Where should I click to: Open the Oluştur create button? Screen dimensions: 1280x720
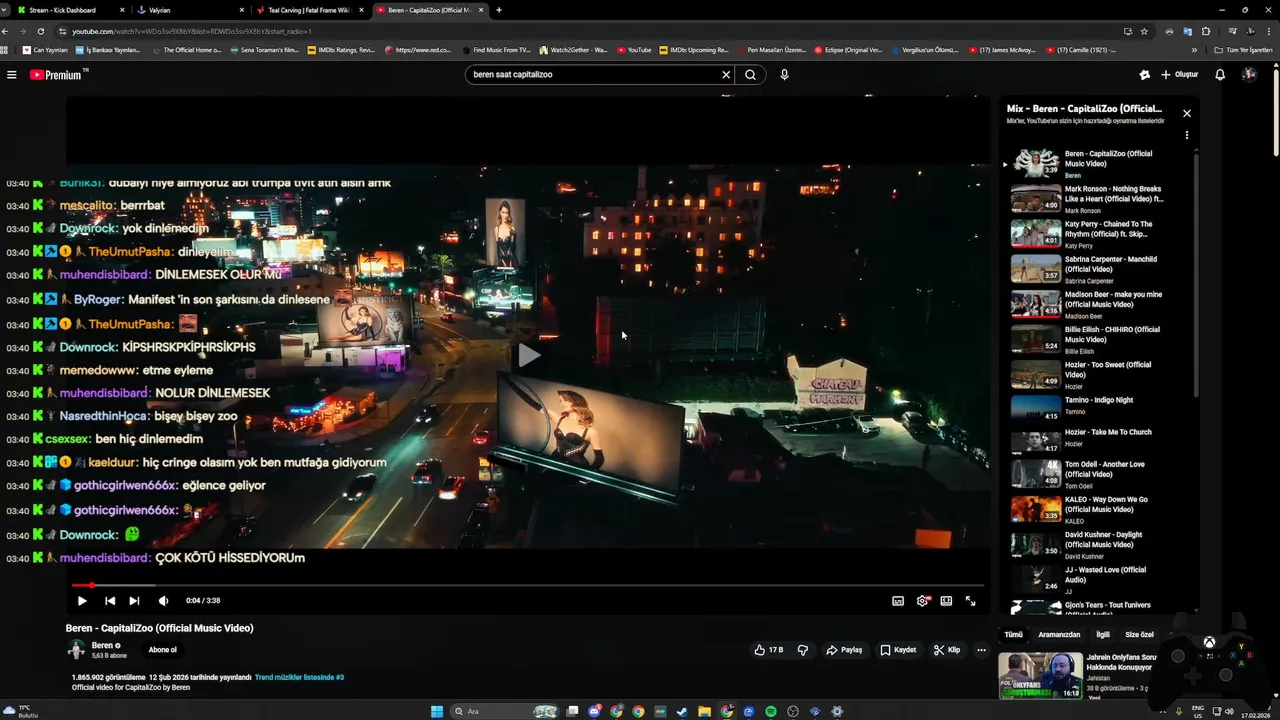pos(1179,75)
